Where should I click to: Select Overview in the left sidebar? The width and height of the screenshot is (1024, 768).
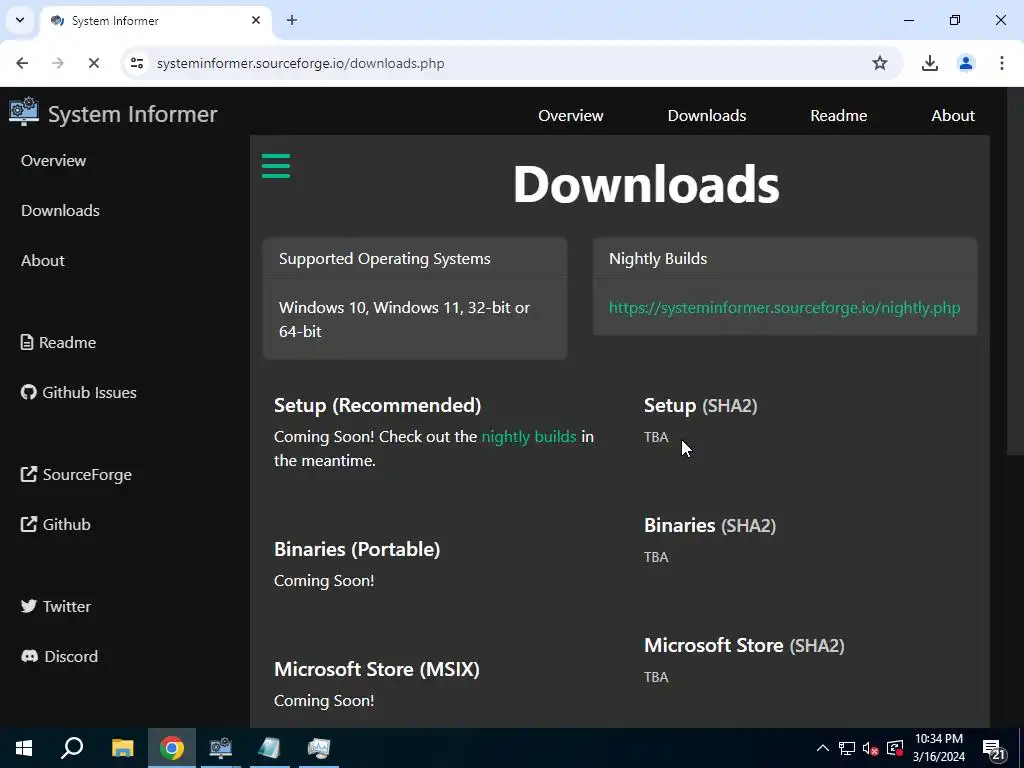[x=54, y=161]
